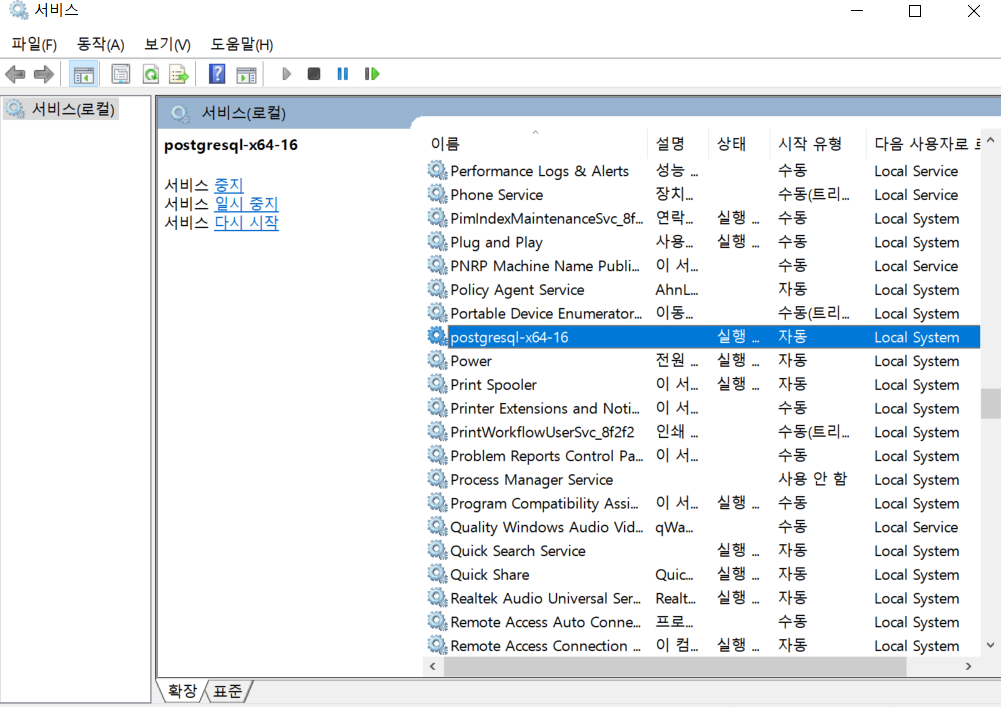Click the gear icon of Plug and Play
The width and height of the screenshot is (1001, 707).
click(437, 242)
